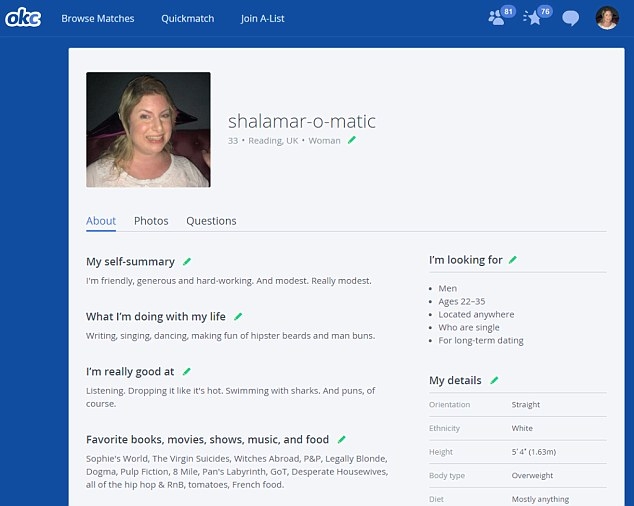Go to Quickmatch

tap(187, 19)
